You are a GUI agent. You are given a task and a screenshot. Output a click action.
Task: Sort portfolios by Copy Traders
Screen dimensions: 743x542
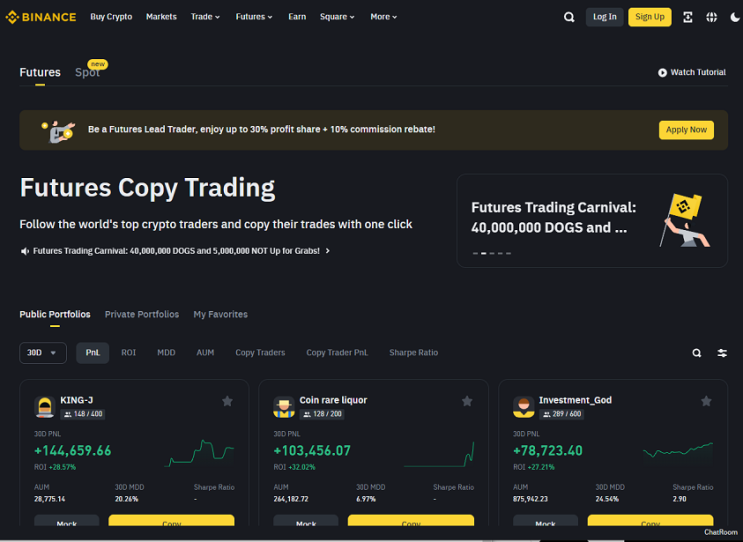click(x=260, y=353)
